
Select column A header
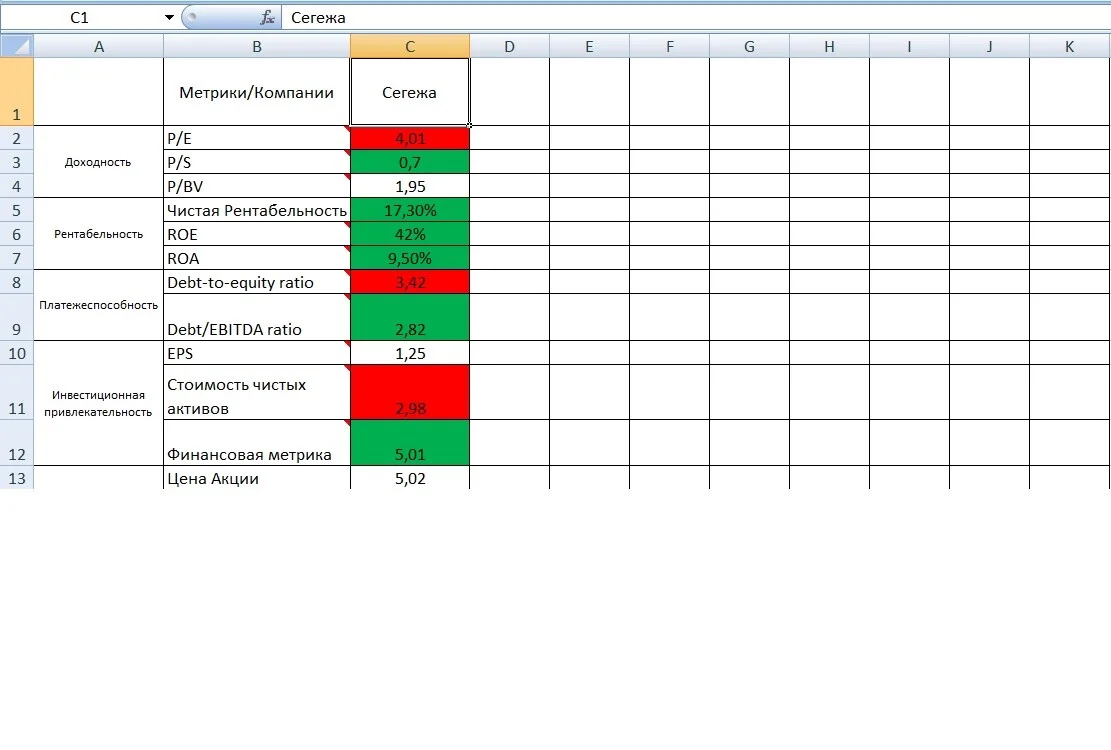click(x=98, y=47)
